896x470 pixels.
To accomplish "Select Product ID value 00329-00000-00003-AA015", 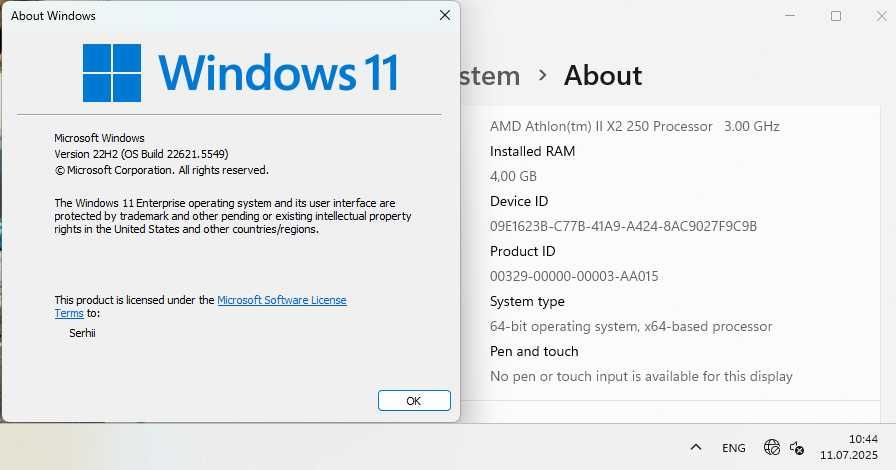I will pyautogui.click(x=574, y=276).
